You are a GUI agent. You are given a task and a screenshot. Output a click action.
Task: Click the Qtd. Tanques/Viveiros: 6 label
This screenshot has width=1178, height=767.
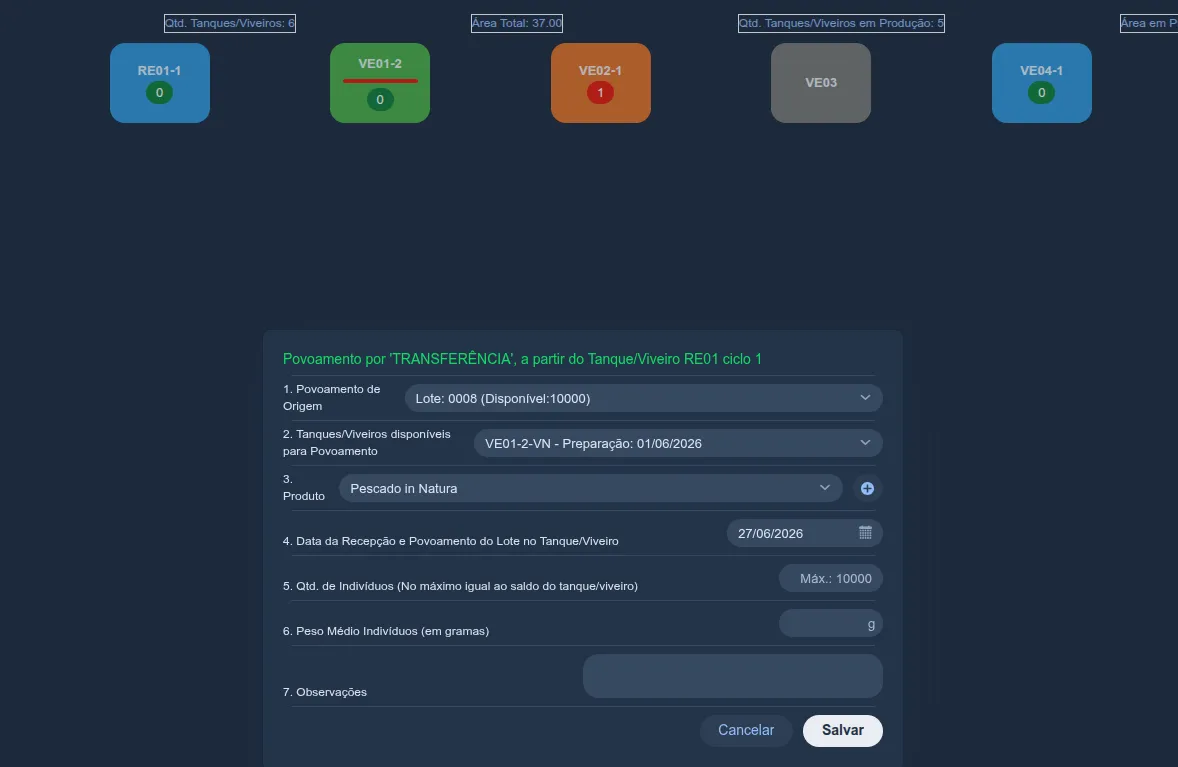click(230, 23)
